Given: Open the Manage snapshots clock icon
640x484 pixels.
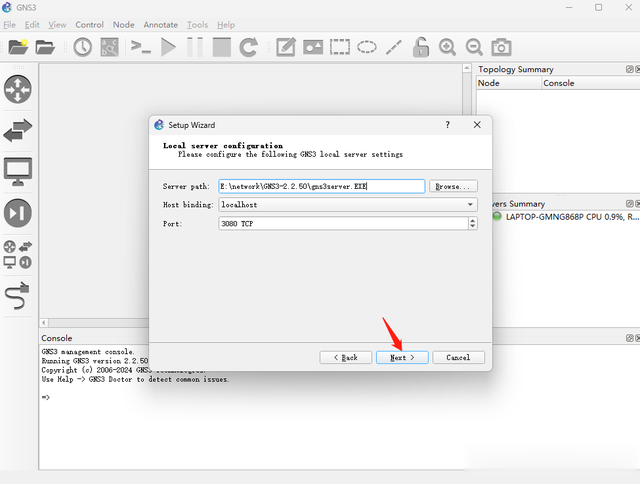Looking at the screenshot, I should point(82,47).
